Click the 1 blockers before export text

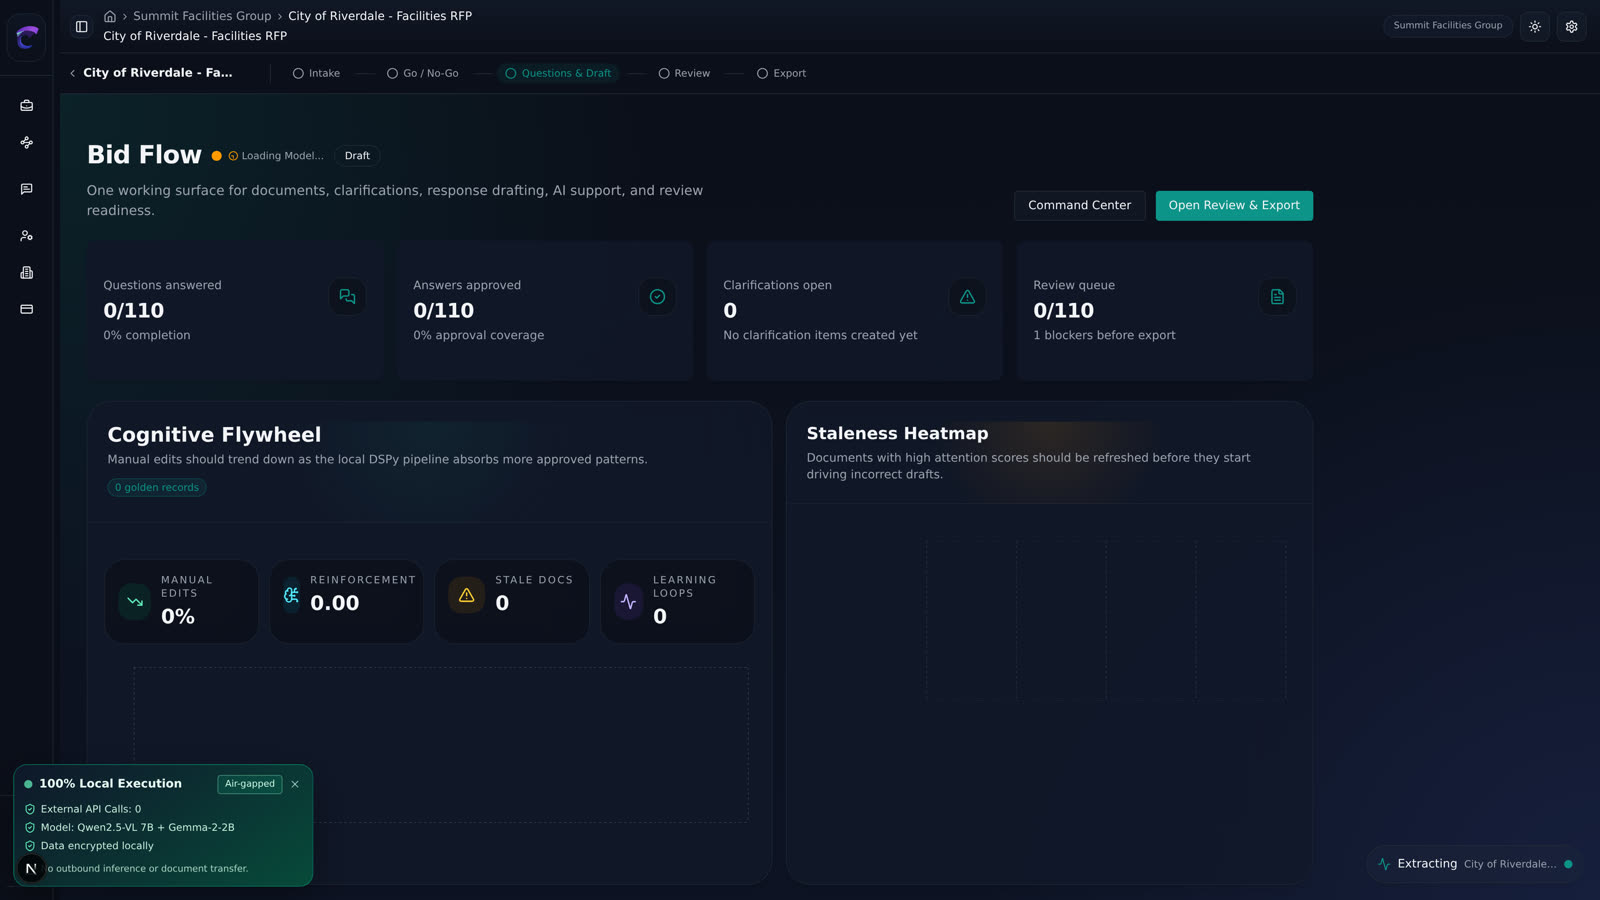click(x=1104, y=335)
